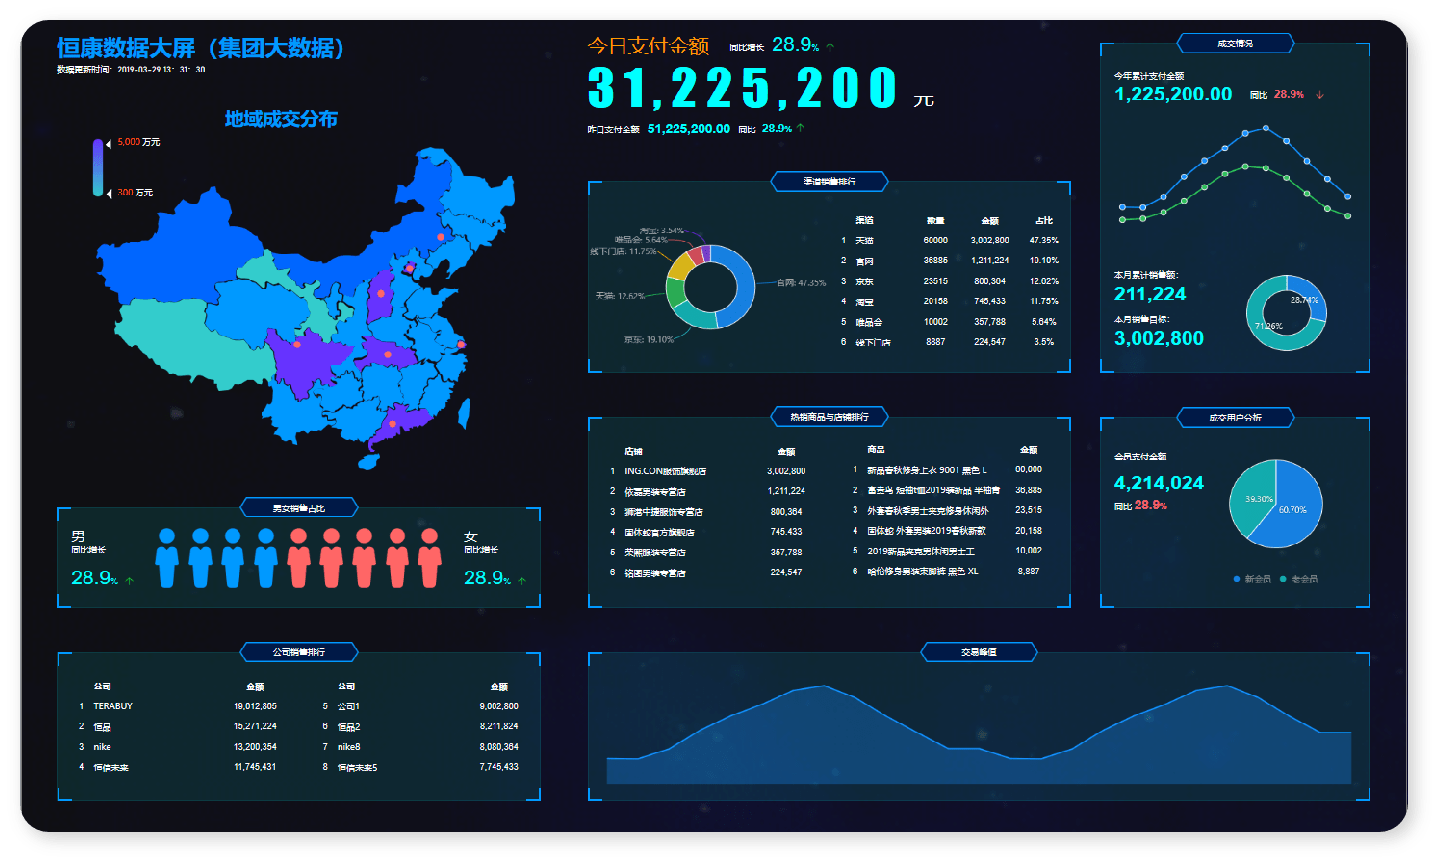Click the up arrow beside yesterday's 同比 28.9%
The image size is (1441, 865).
click(801, 128)
